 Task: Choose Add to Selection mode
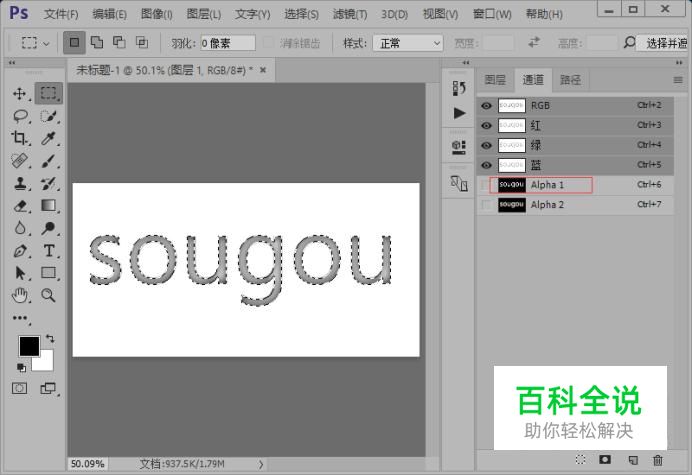point(97,42)
